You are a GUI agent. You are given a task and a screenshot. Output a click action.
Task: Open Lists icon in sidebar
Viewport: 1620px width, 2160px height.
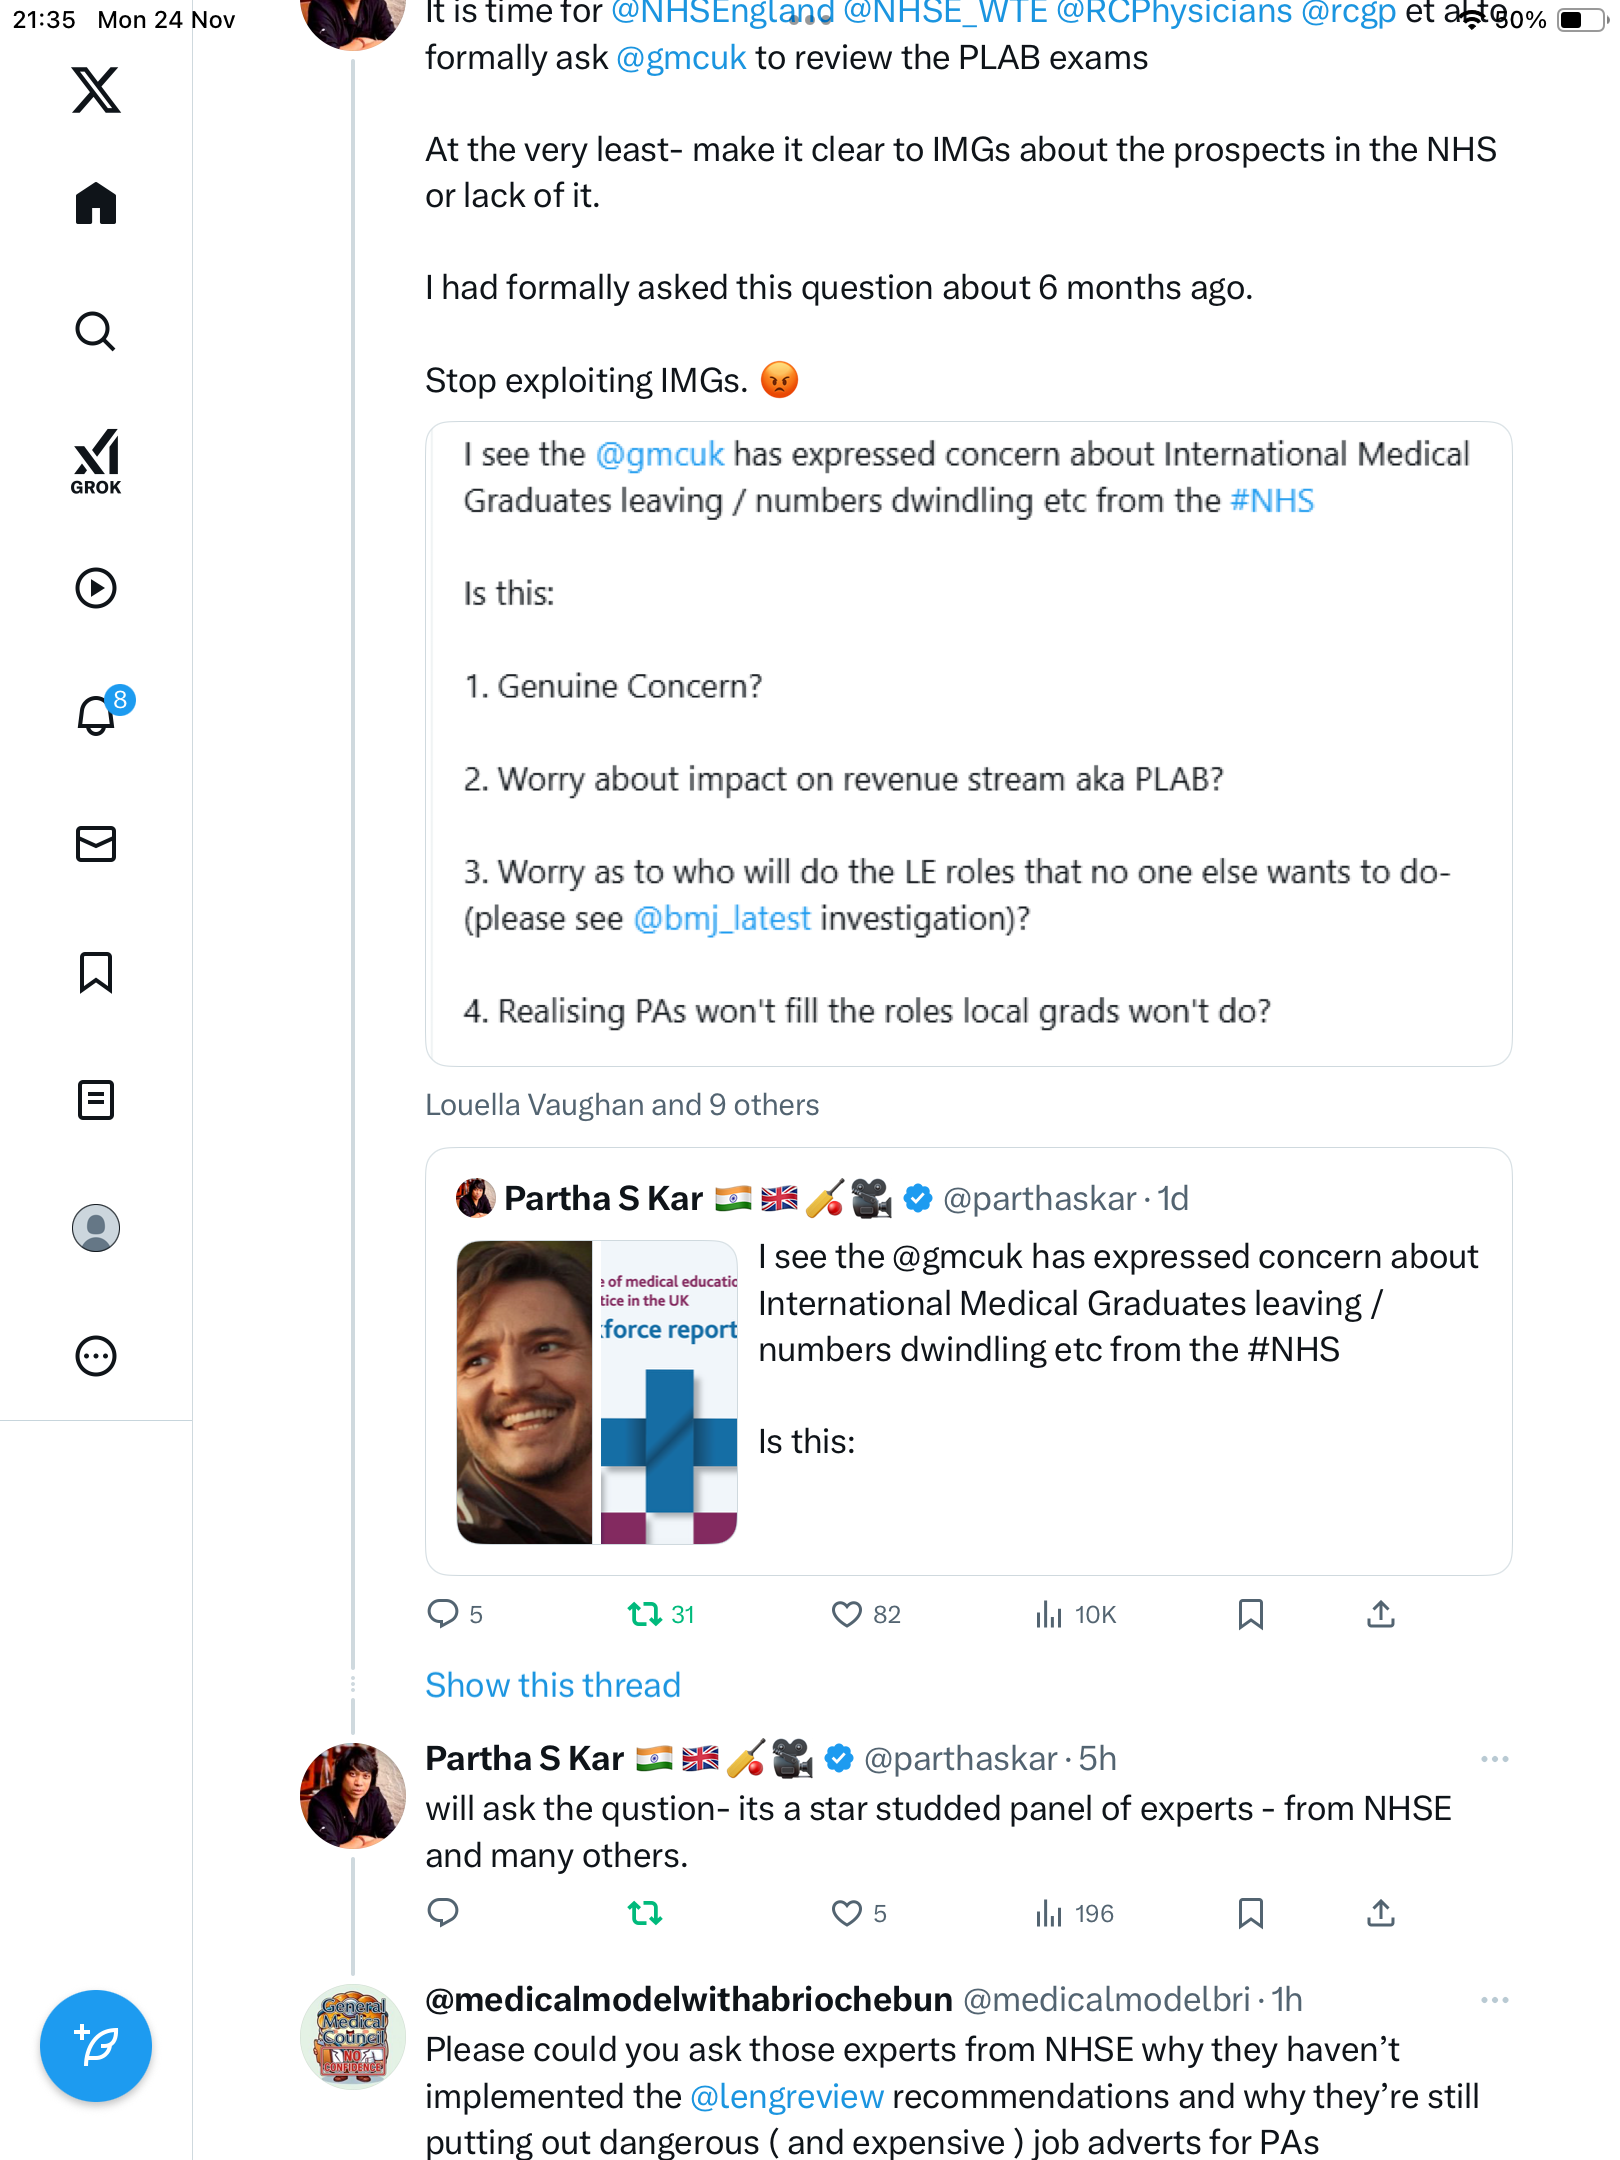click(96, 1100)
